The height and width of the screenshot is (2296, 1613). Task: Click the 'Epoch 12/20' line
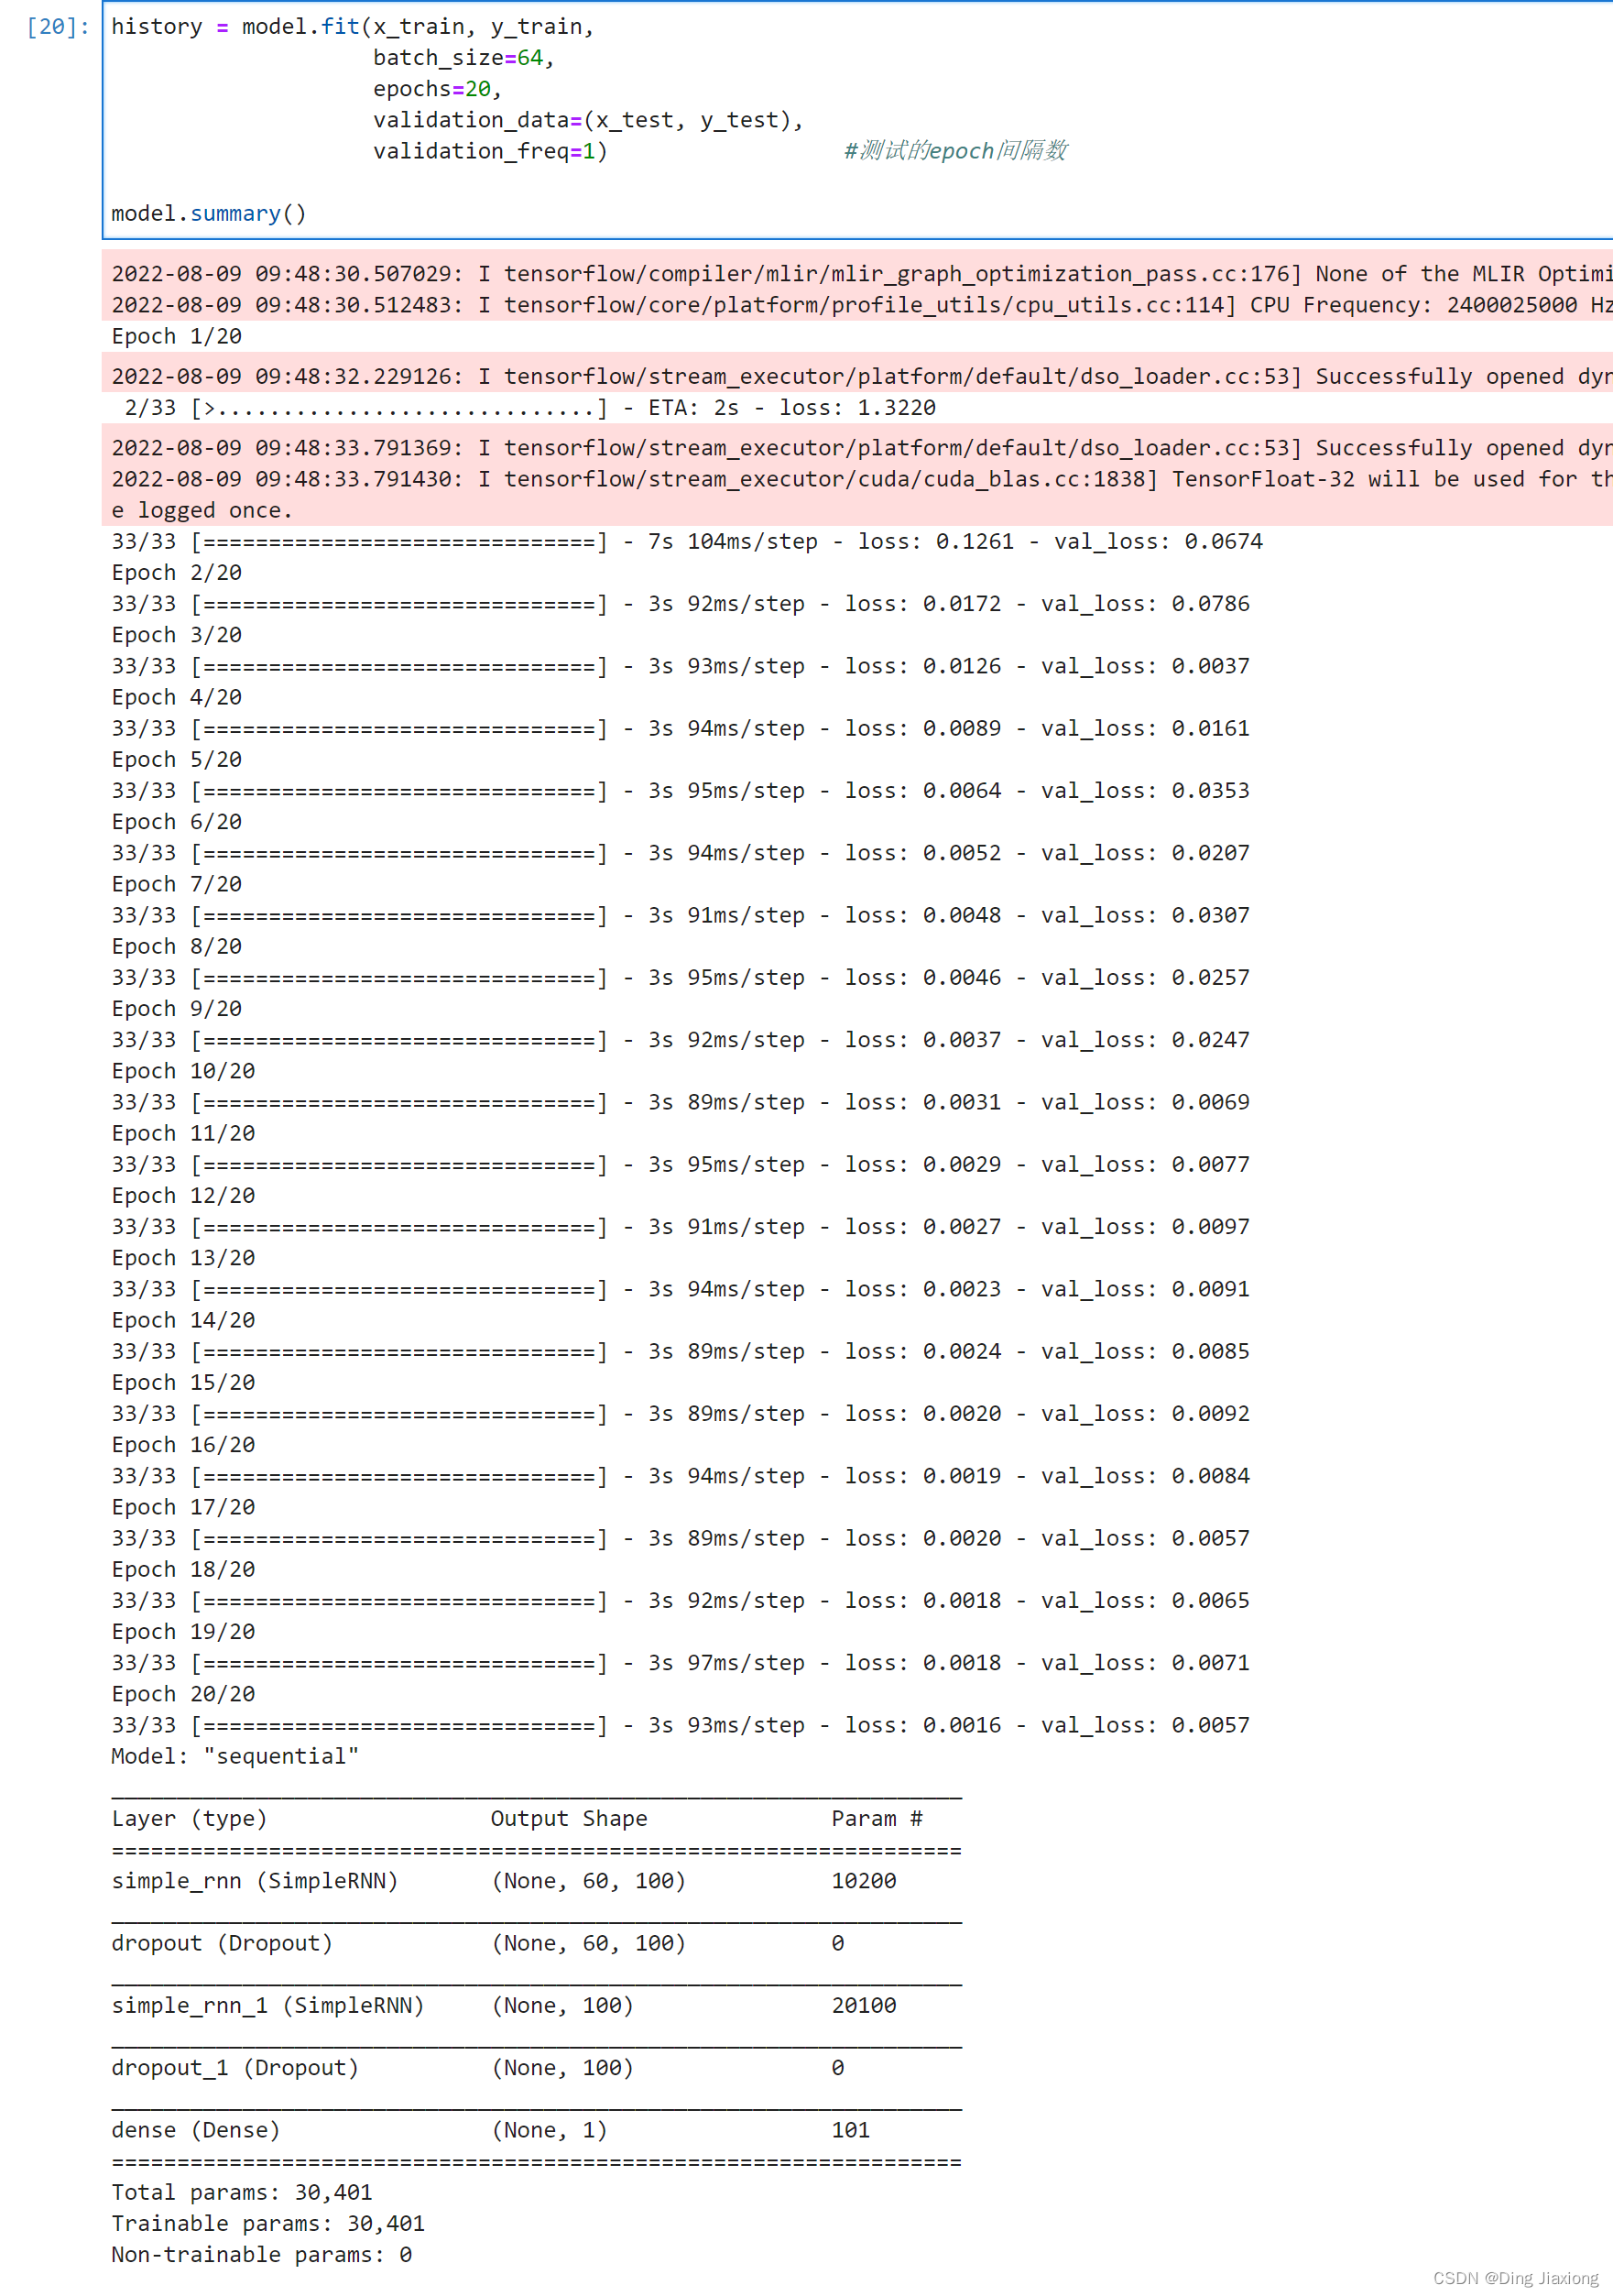pos(183,1196)
